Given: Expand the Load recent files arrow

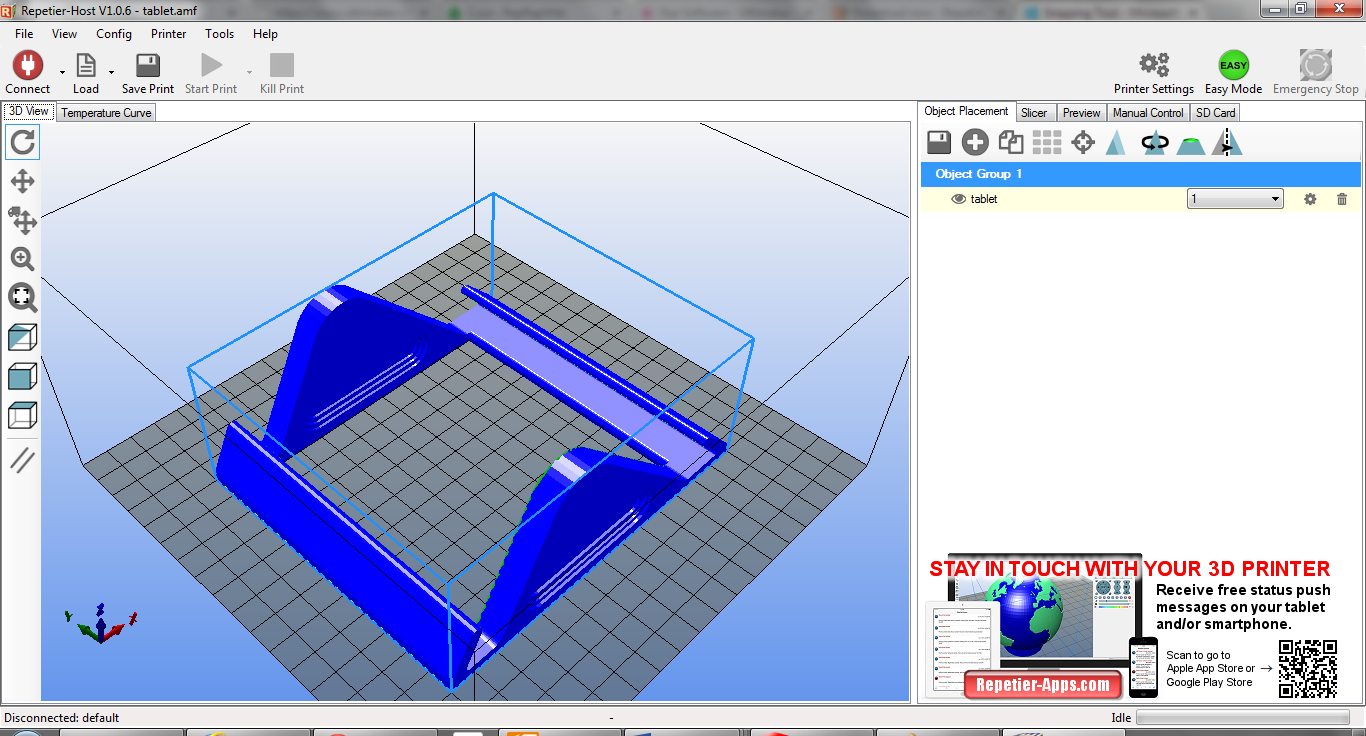Looking at the screenshot, I should (111, 73).
